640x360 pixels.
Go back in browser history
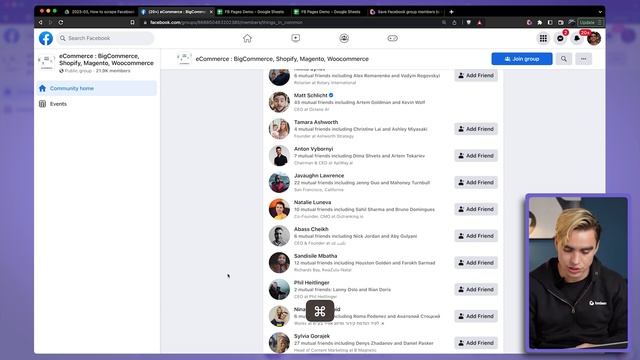click(40, 22)
